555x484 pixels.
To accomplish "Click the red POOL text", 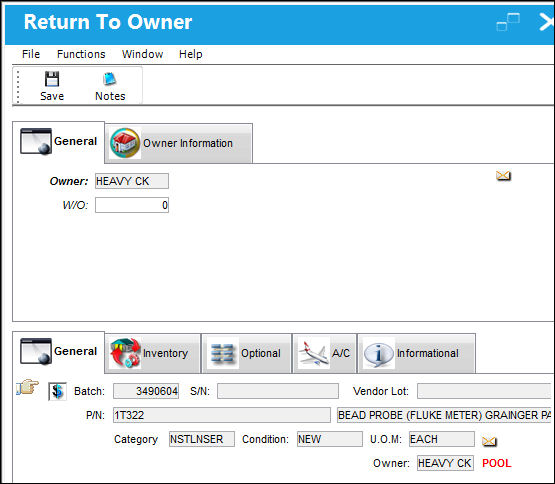I will pos(497,463).
